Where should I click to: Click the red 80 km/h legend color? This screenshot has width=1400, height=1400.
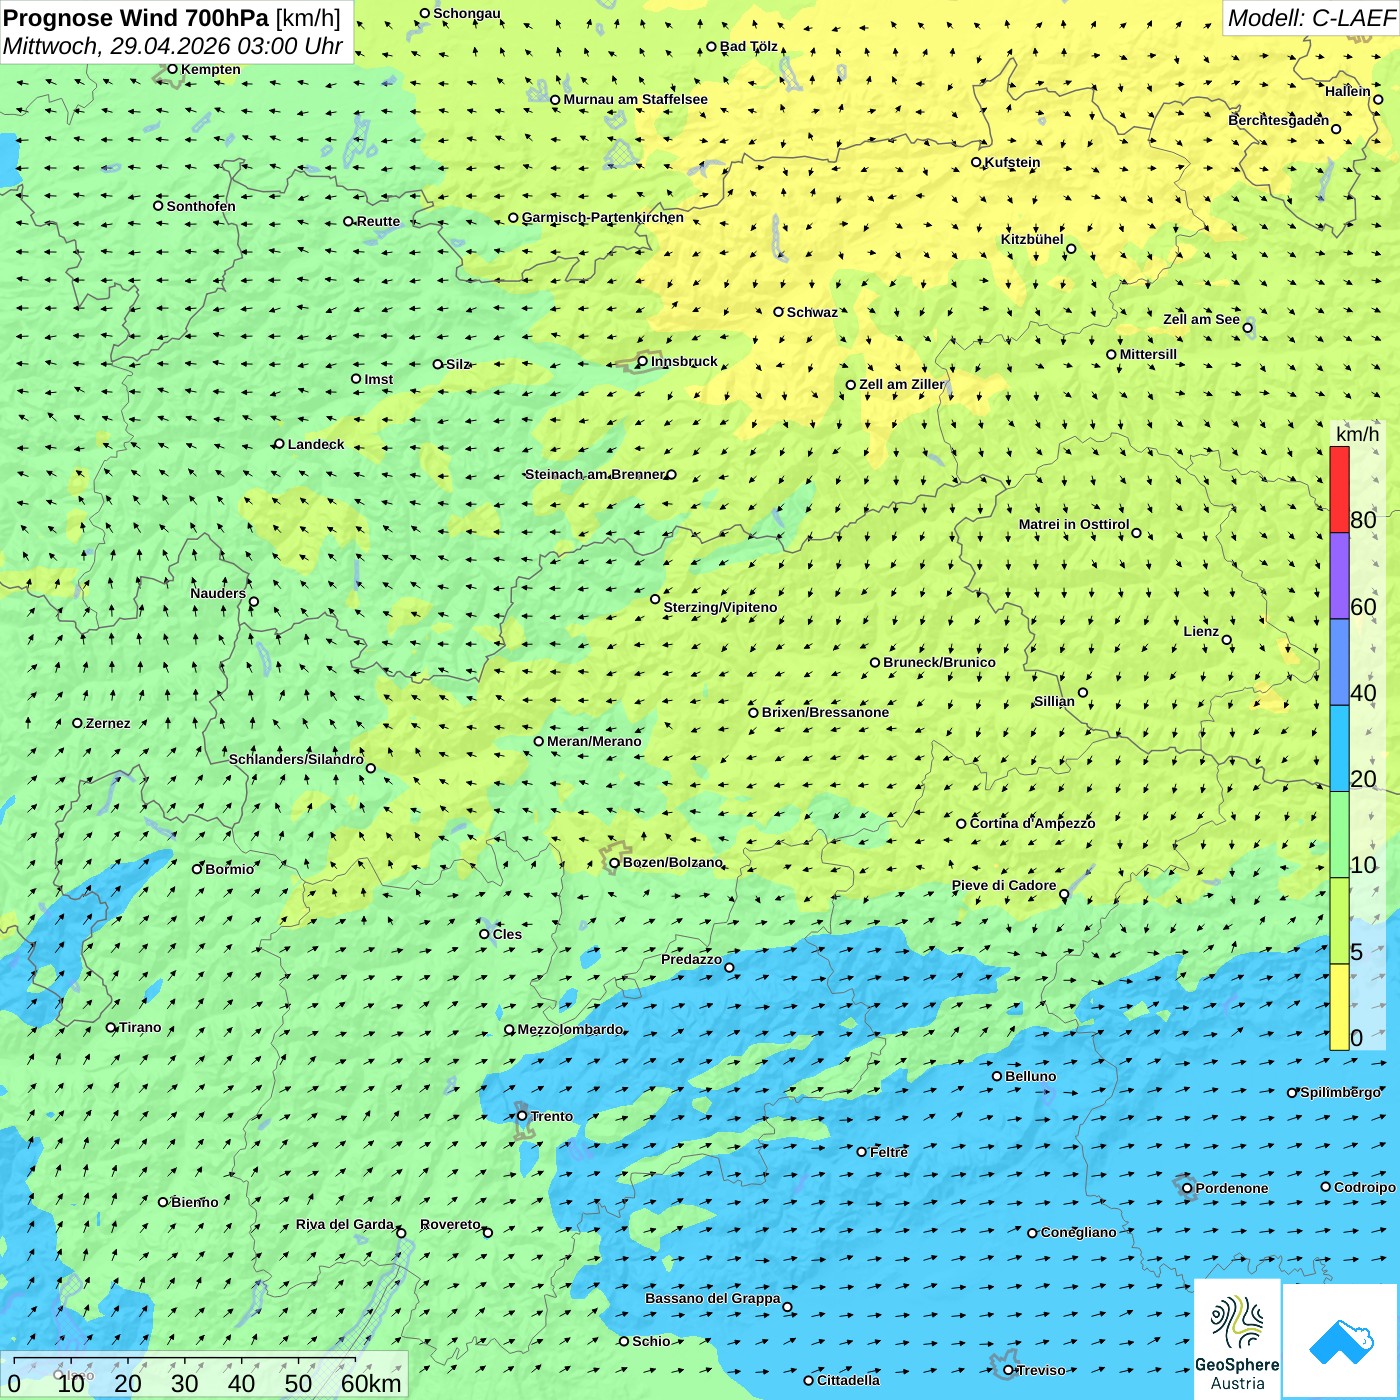coord(1339,490)
